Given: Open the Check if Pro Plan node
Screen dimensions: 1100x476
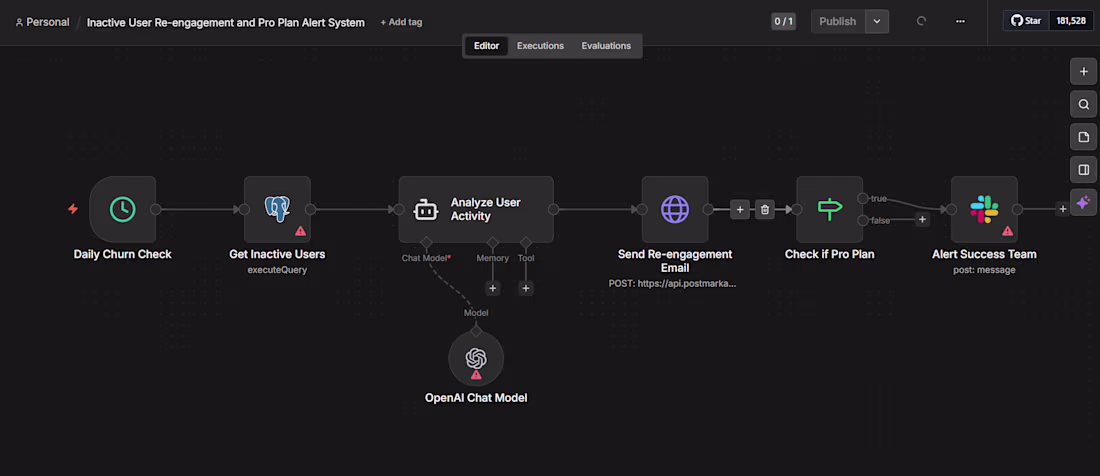Looking at the screenshot, I should [x=829, y=209].
